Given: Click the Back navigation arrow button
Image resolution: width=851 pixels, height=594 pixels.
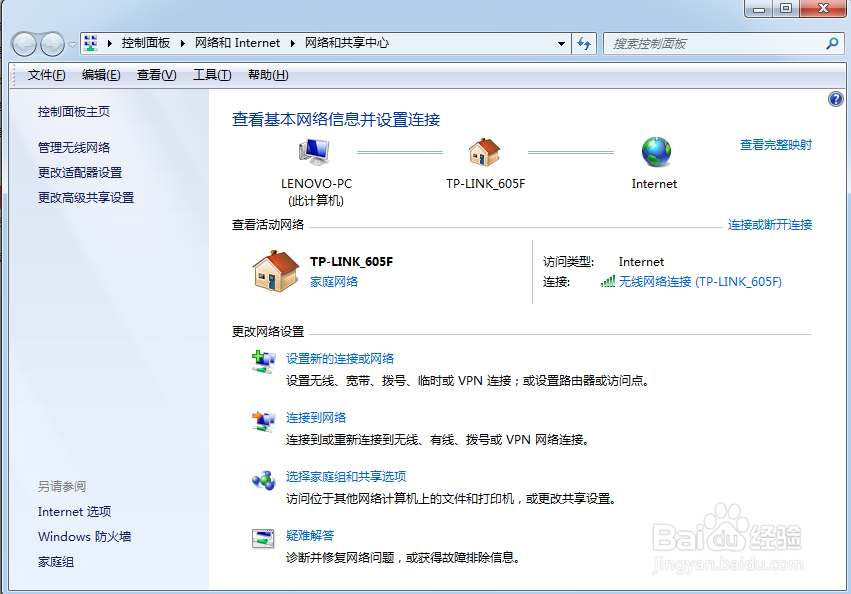Looking at the screenshot, I should pyautogui.click(x=24, y=45).
